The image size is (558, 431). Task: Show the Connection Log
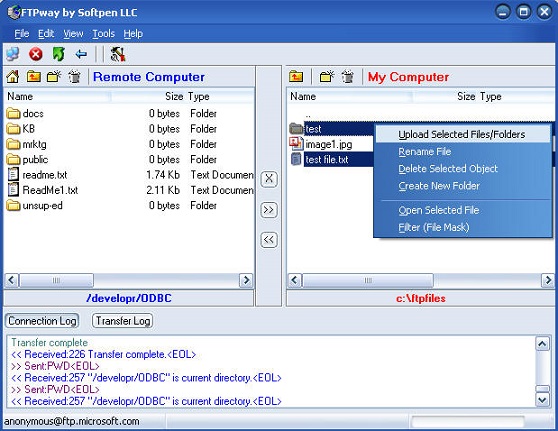42,321
